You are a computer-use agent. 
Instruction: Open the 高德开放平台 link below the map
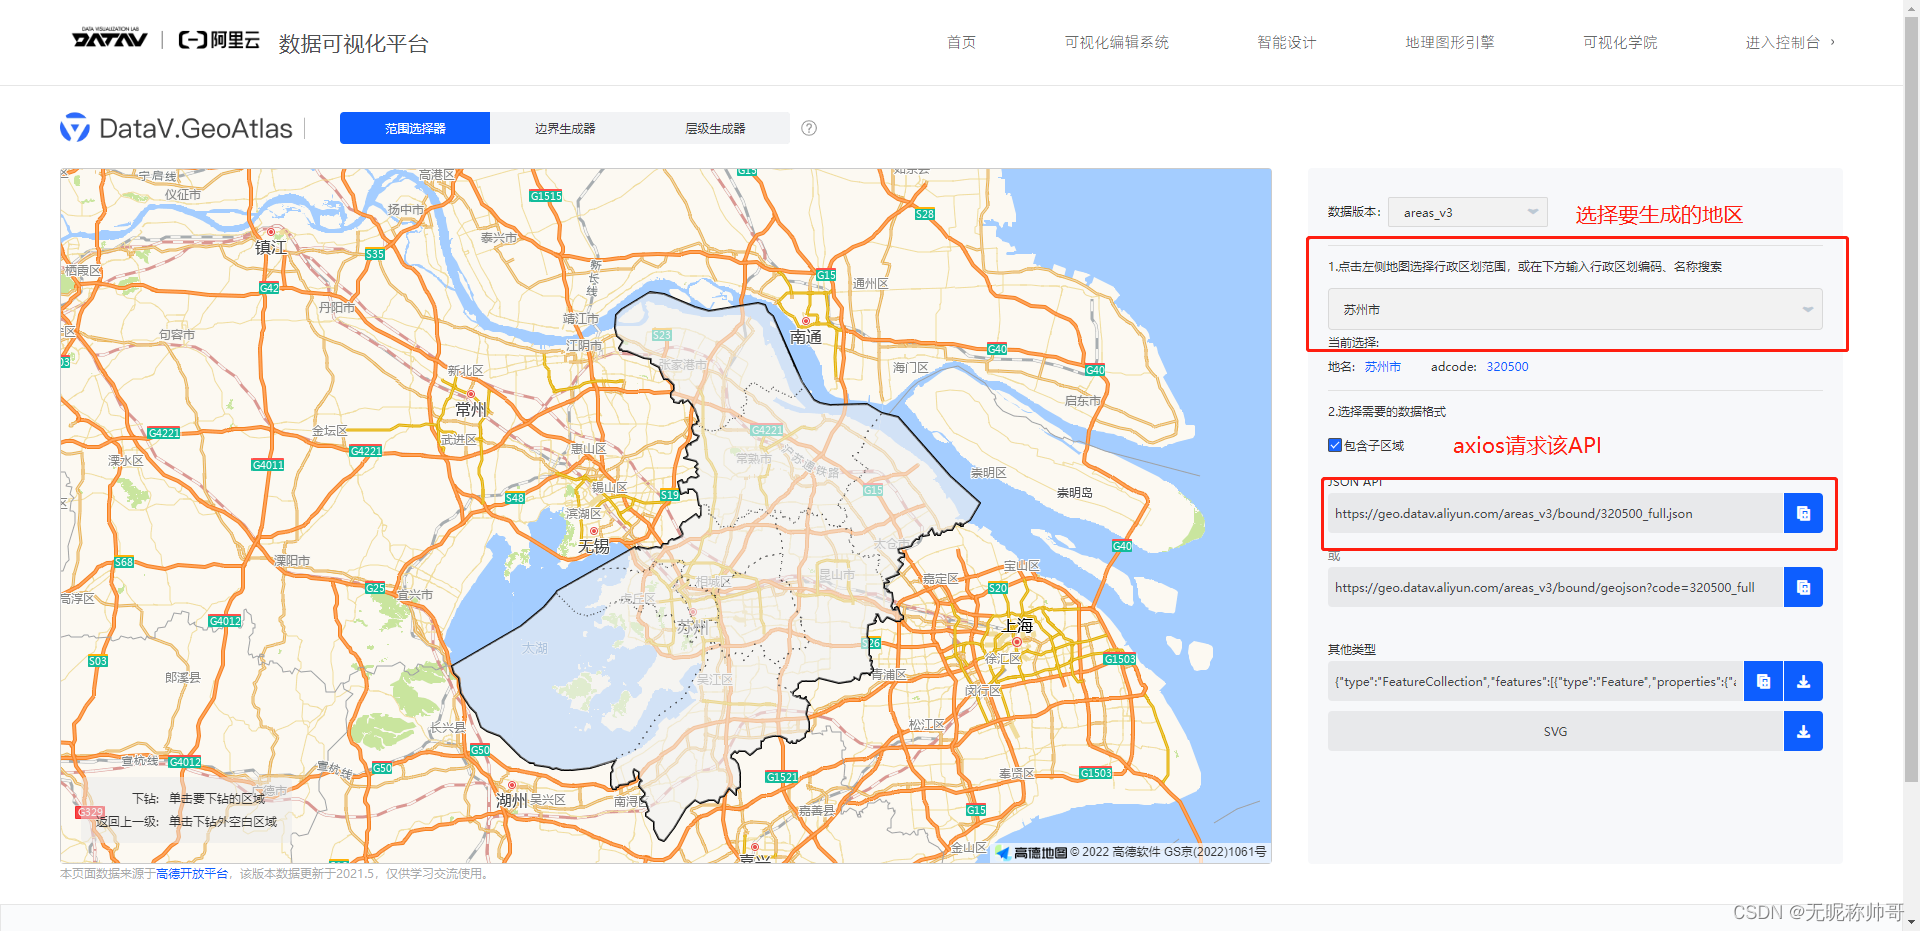pyautogui.click(x=192, y=873)
